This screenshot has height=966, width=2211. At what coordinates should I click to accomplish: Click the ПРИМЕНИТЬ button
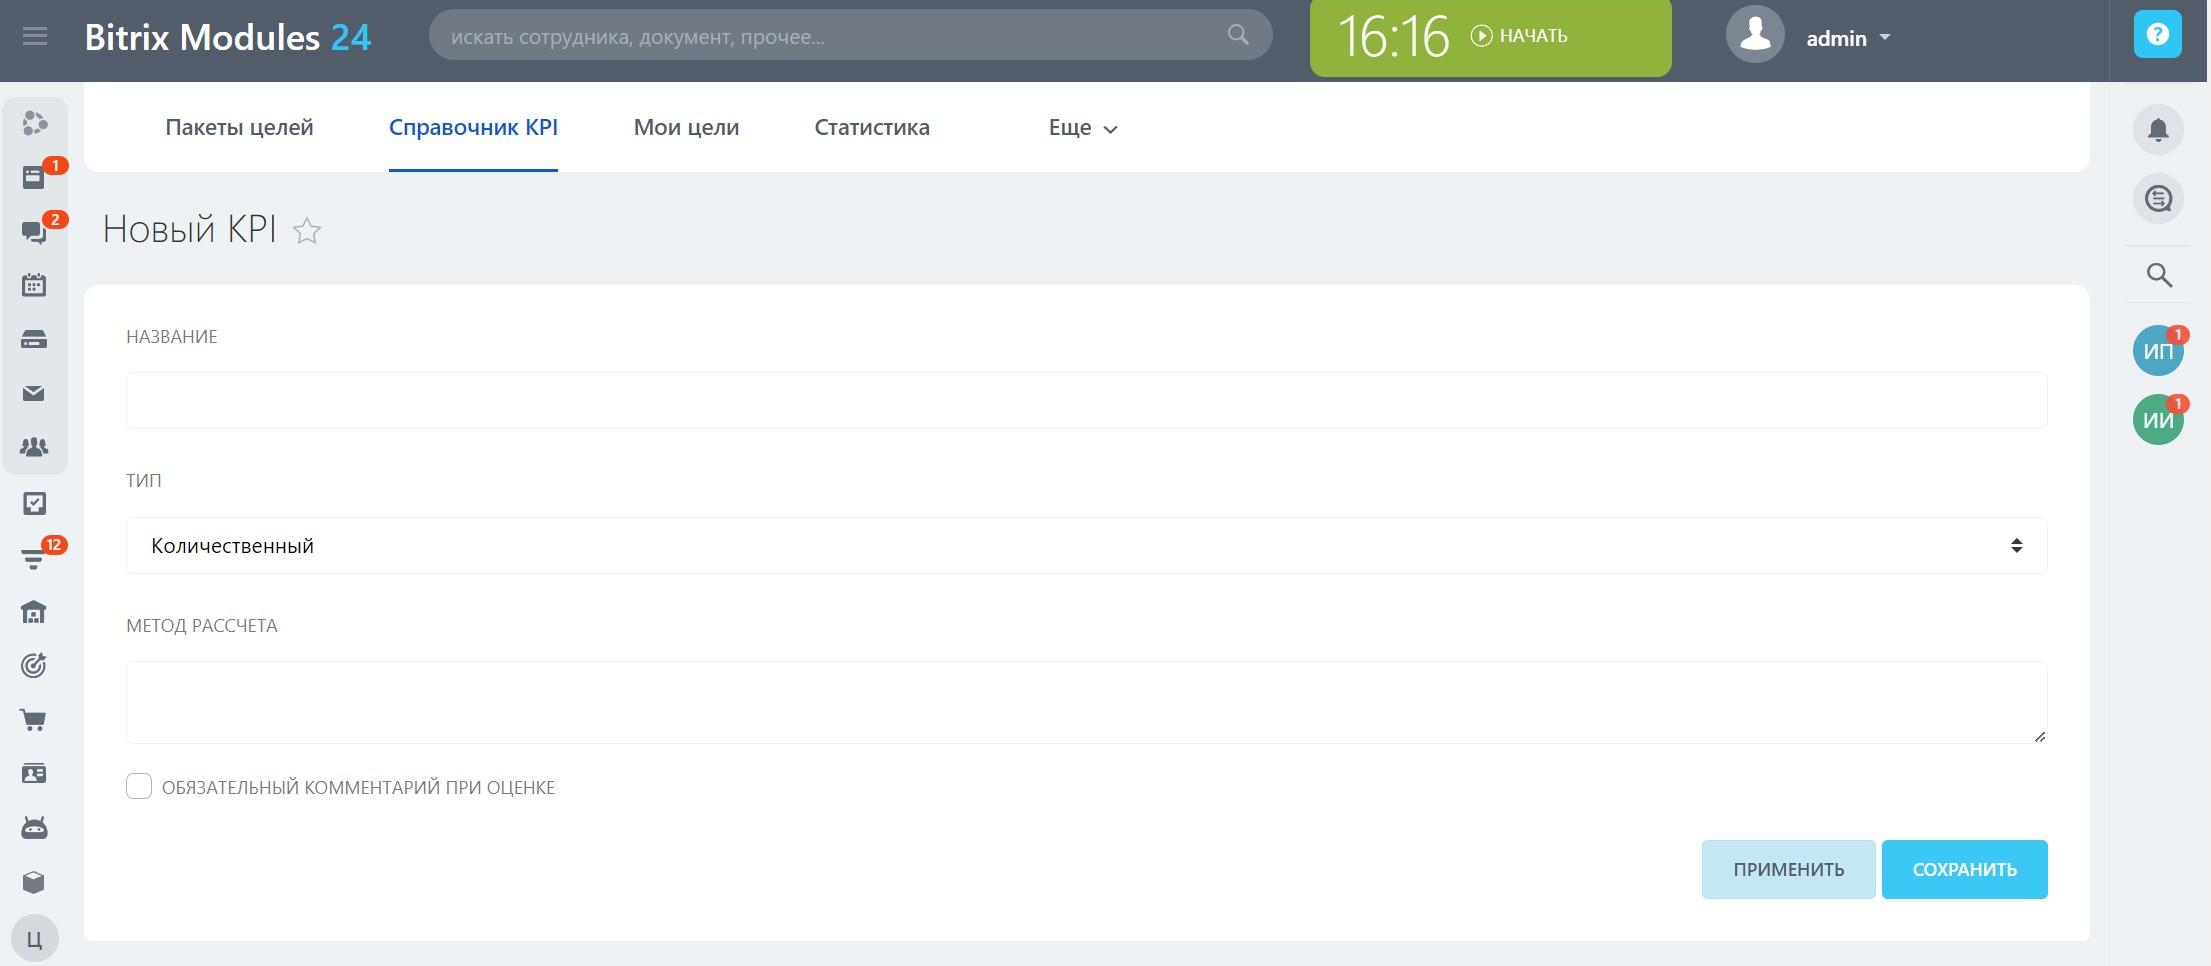click(1789, 869)
